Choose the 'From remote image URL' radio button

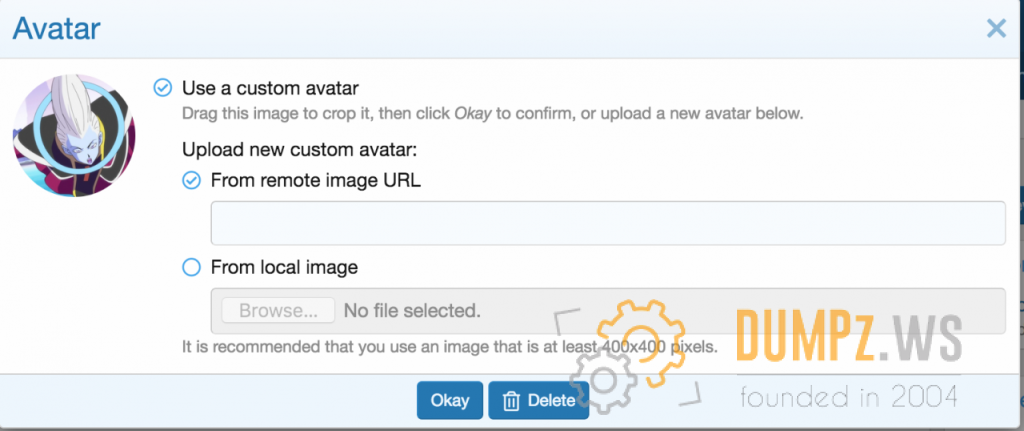click(x=191, y=181)
